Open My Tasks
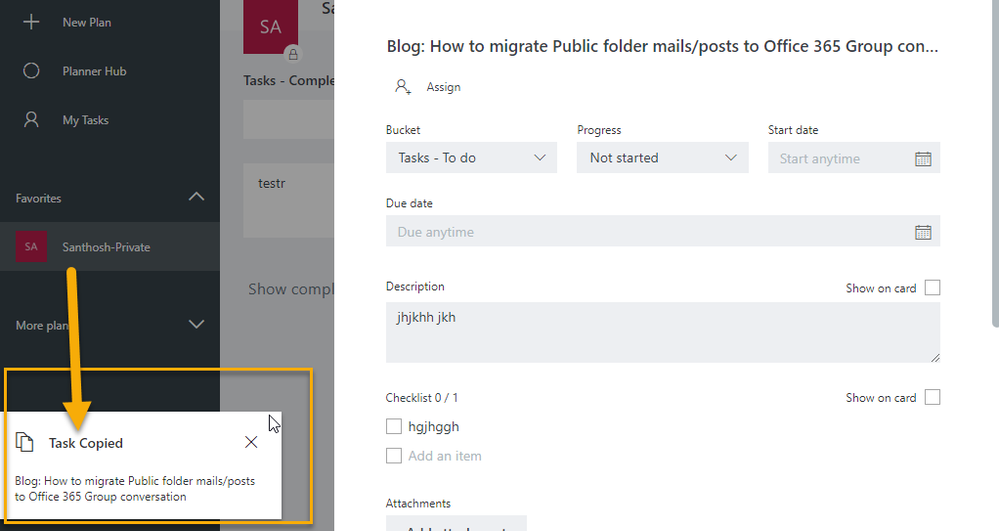The image size is (999, 531). click(x=85, y=120)
